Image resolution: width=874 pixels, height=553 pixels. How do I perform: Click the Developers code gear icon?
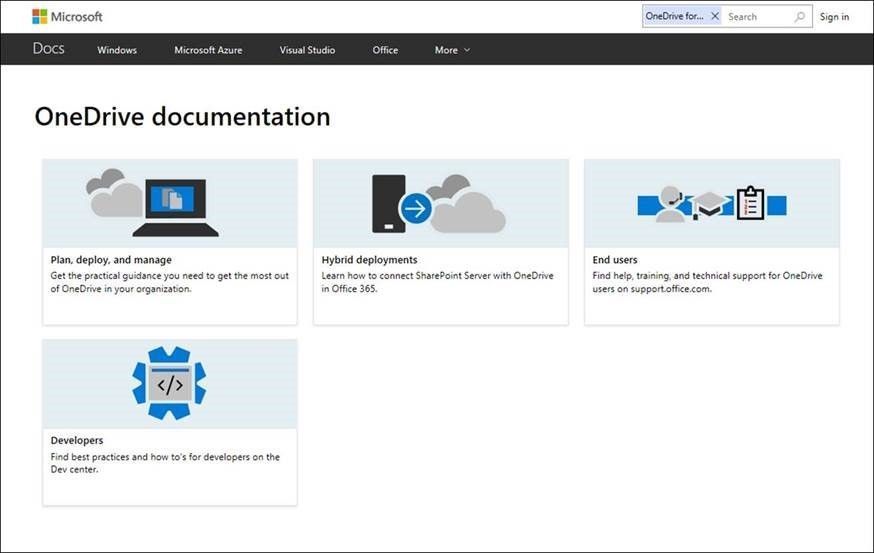pyautogui.click(x=169, y=384)
